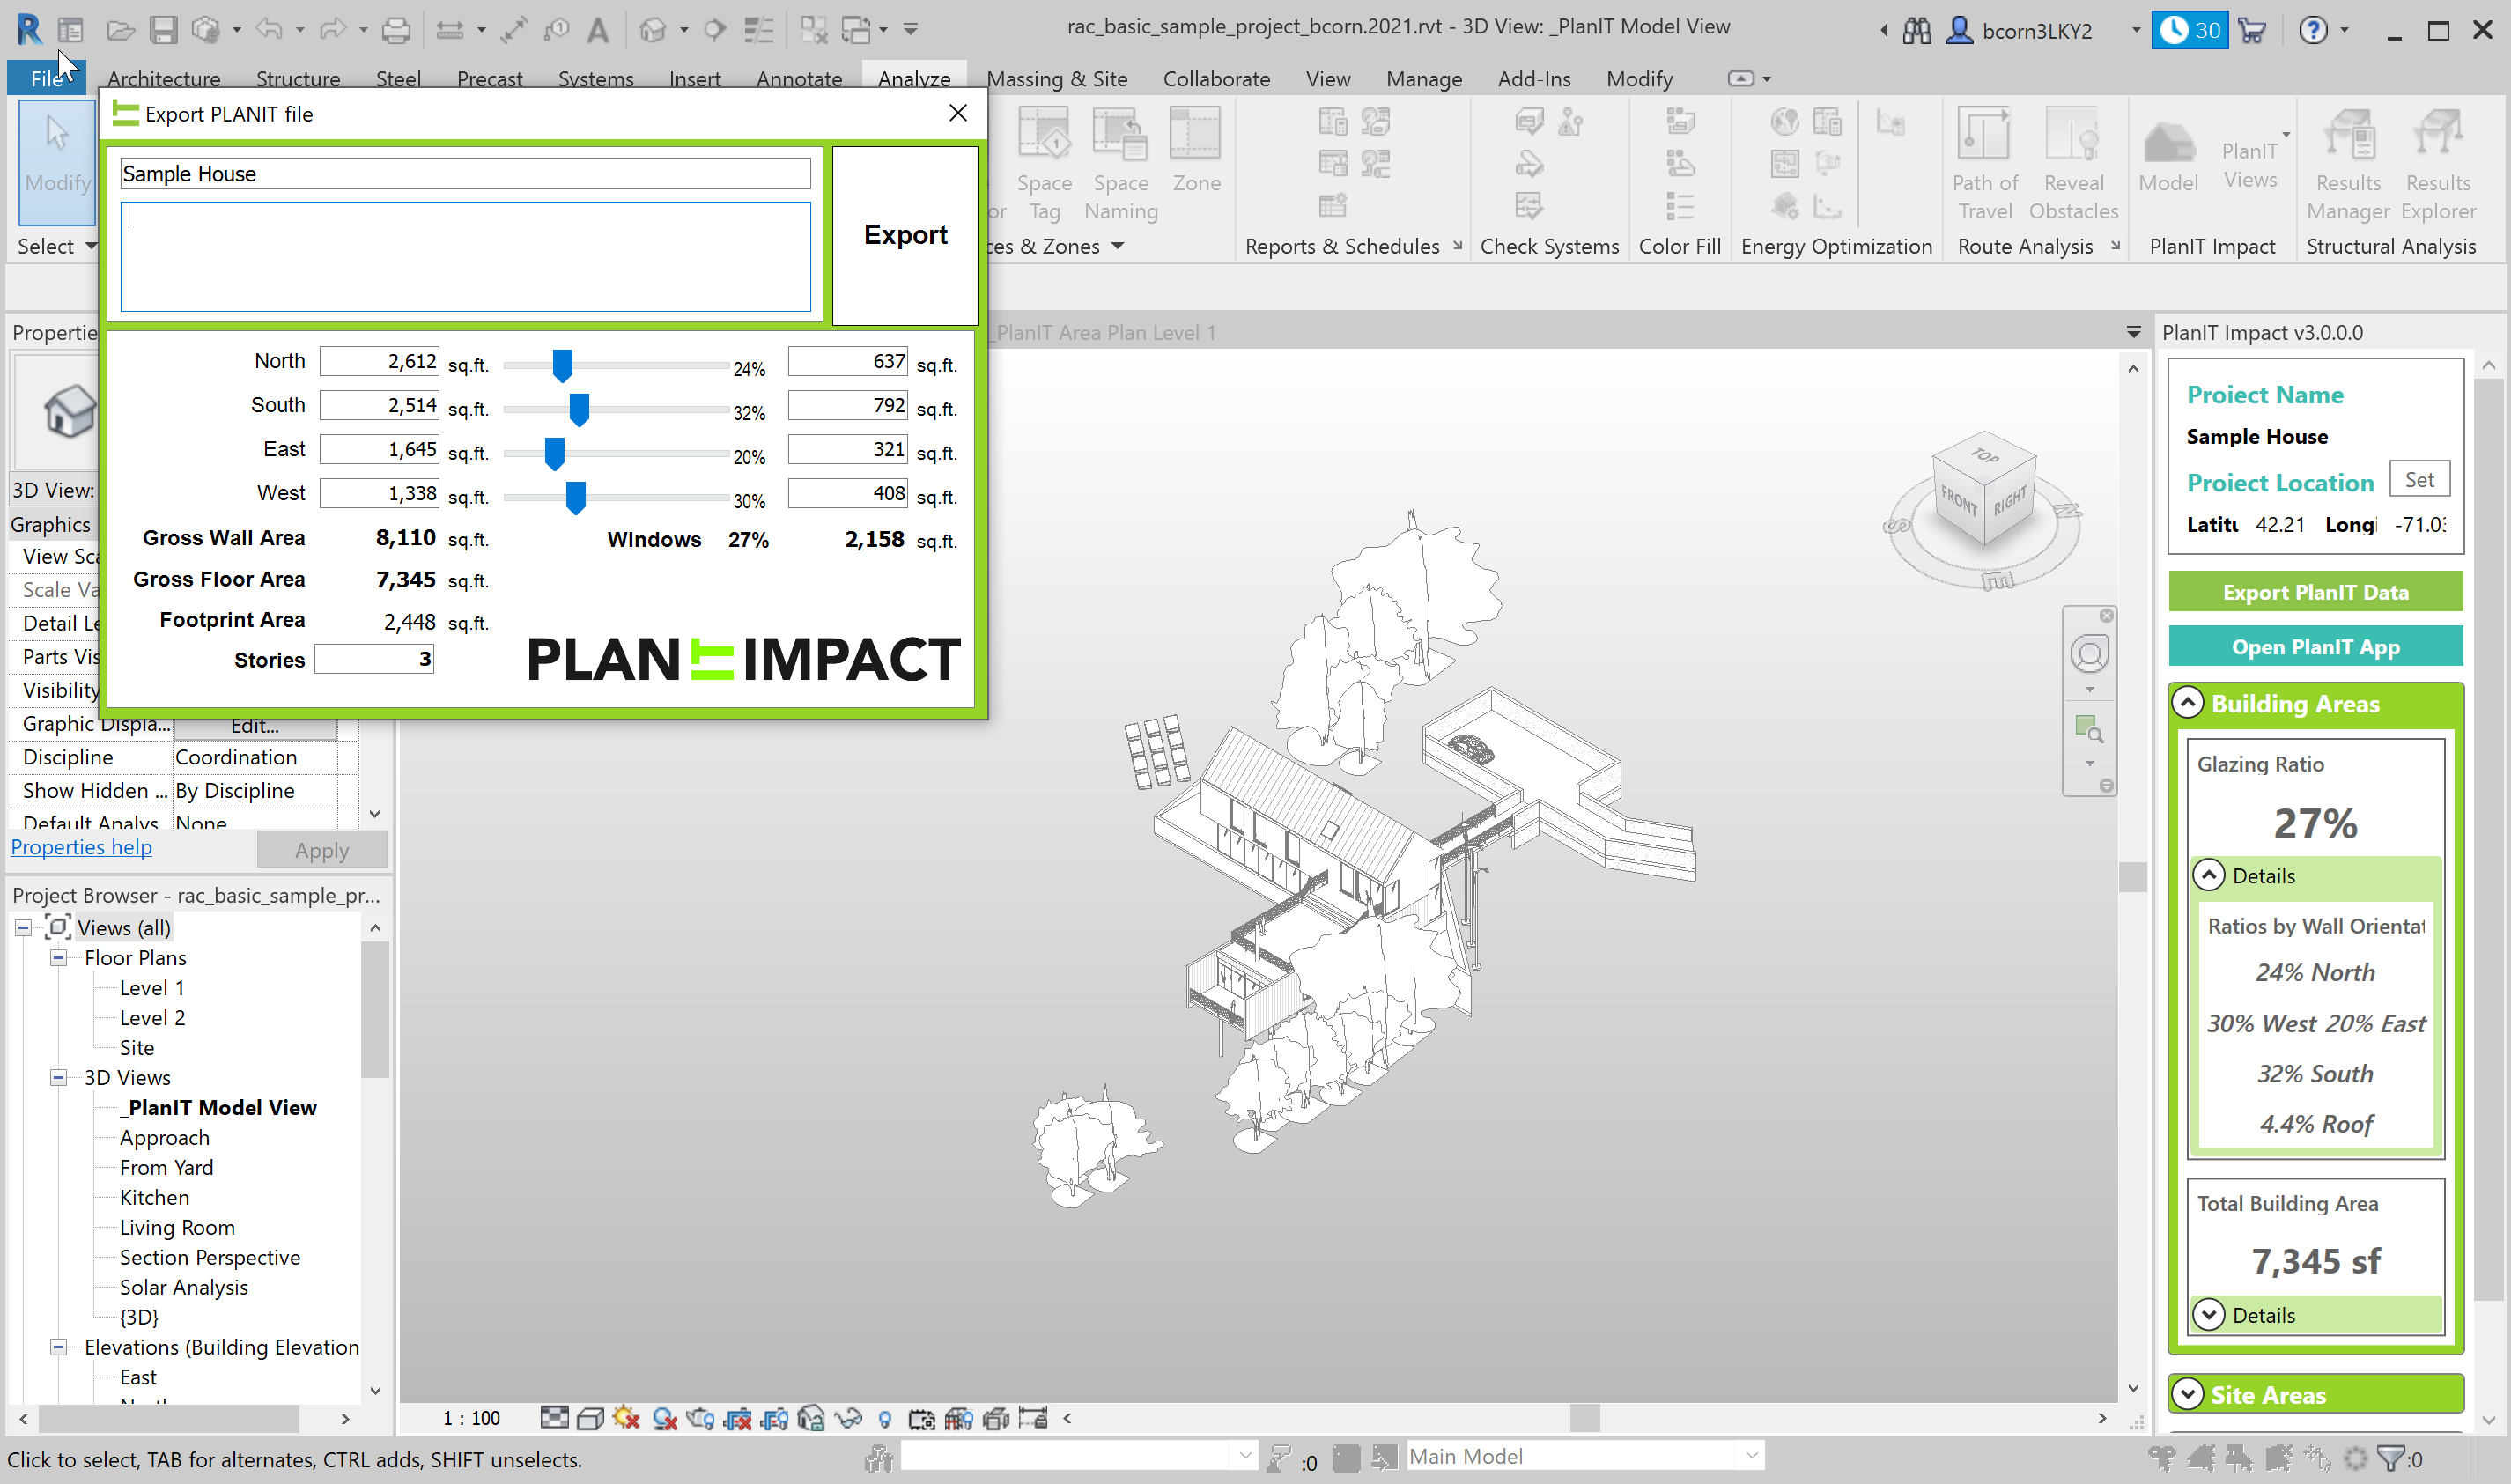Open the Properties help link
Image resolution: width=2511 pixels, height=1484 pixels.
(x=81, y=847)
